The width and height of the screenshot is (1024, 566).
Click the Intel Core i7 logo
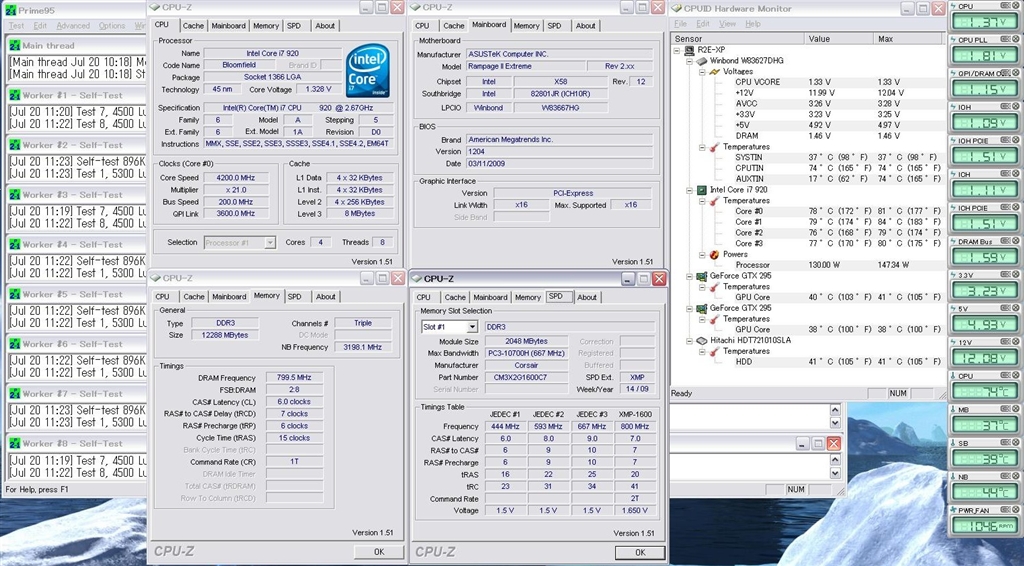(366, 69)
